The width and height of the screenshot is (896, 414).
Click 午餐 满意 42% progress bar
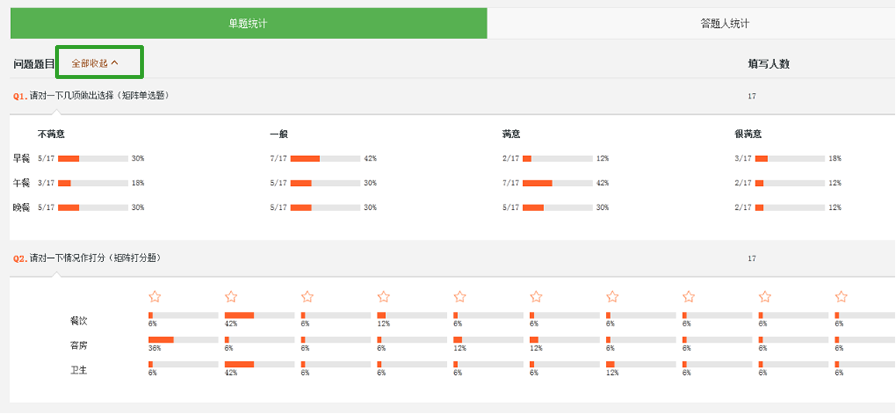coord(558,183)
